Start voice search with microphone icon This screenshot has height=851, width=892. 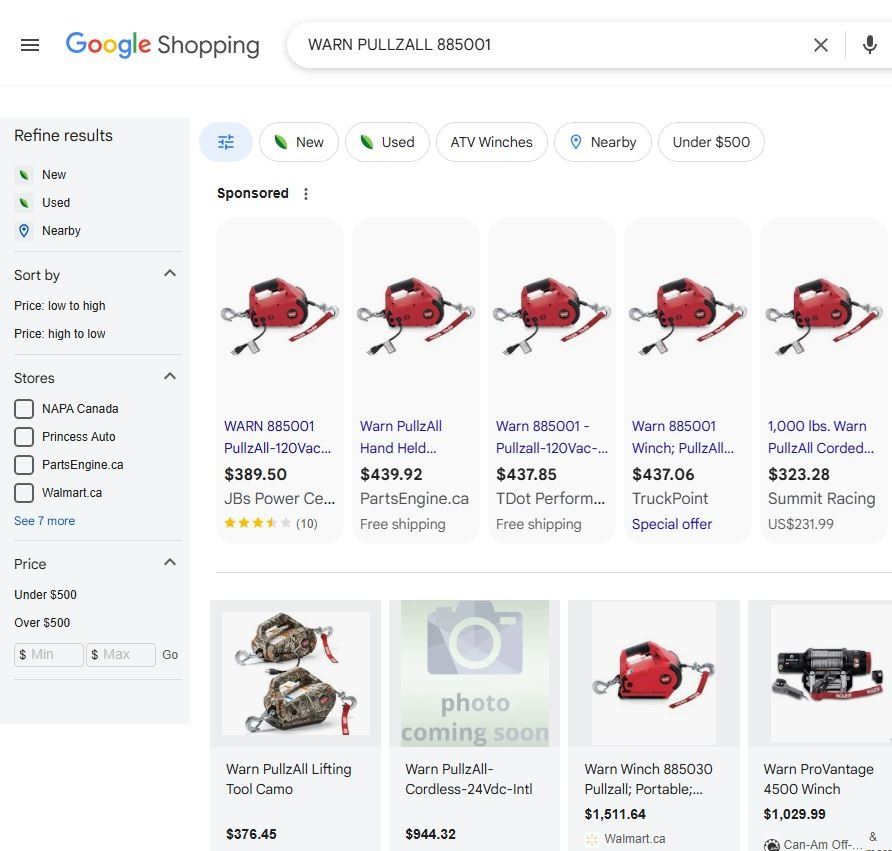point(869,45)
